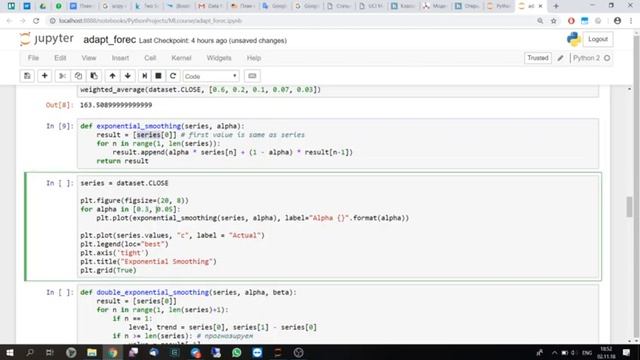Open the Kernel menu
This screenshot has height=360, width=640.
click(x=181, y=58)
